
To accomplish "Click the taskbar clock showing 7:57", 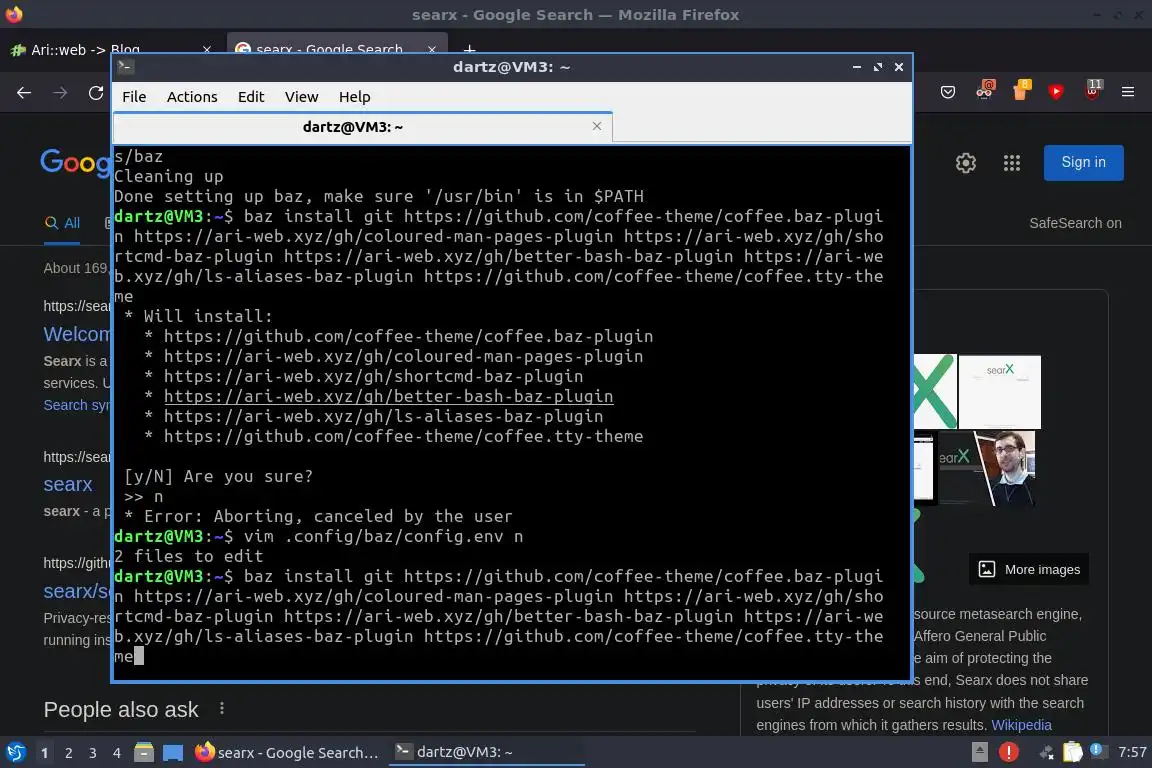I will coord(1131,752).
